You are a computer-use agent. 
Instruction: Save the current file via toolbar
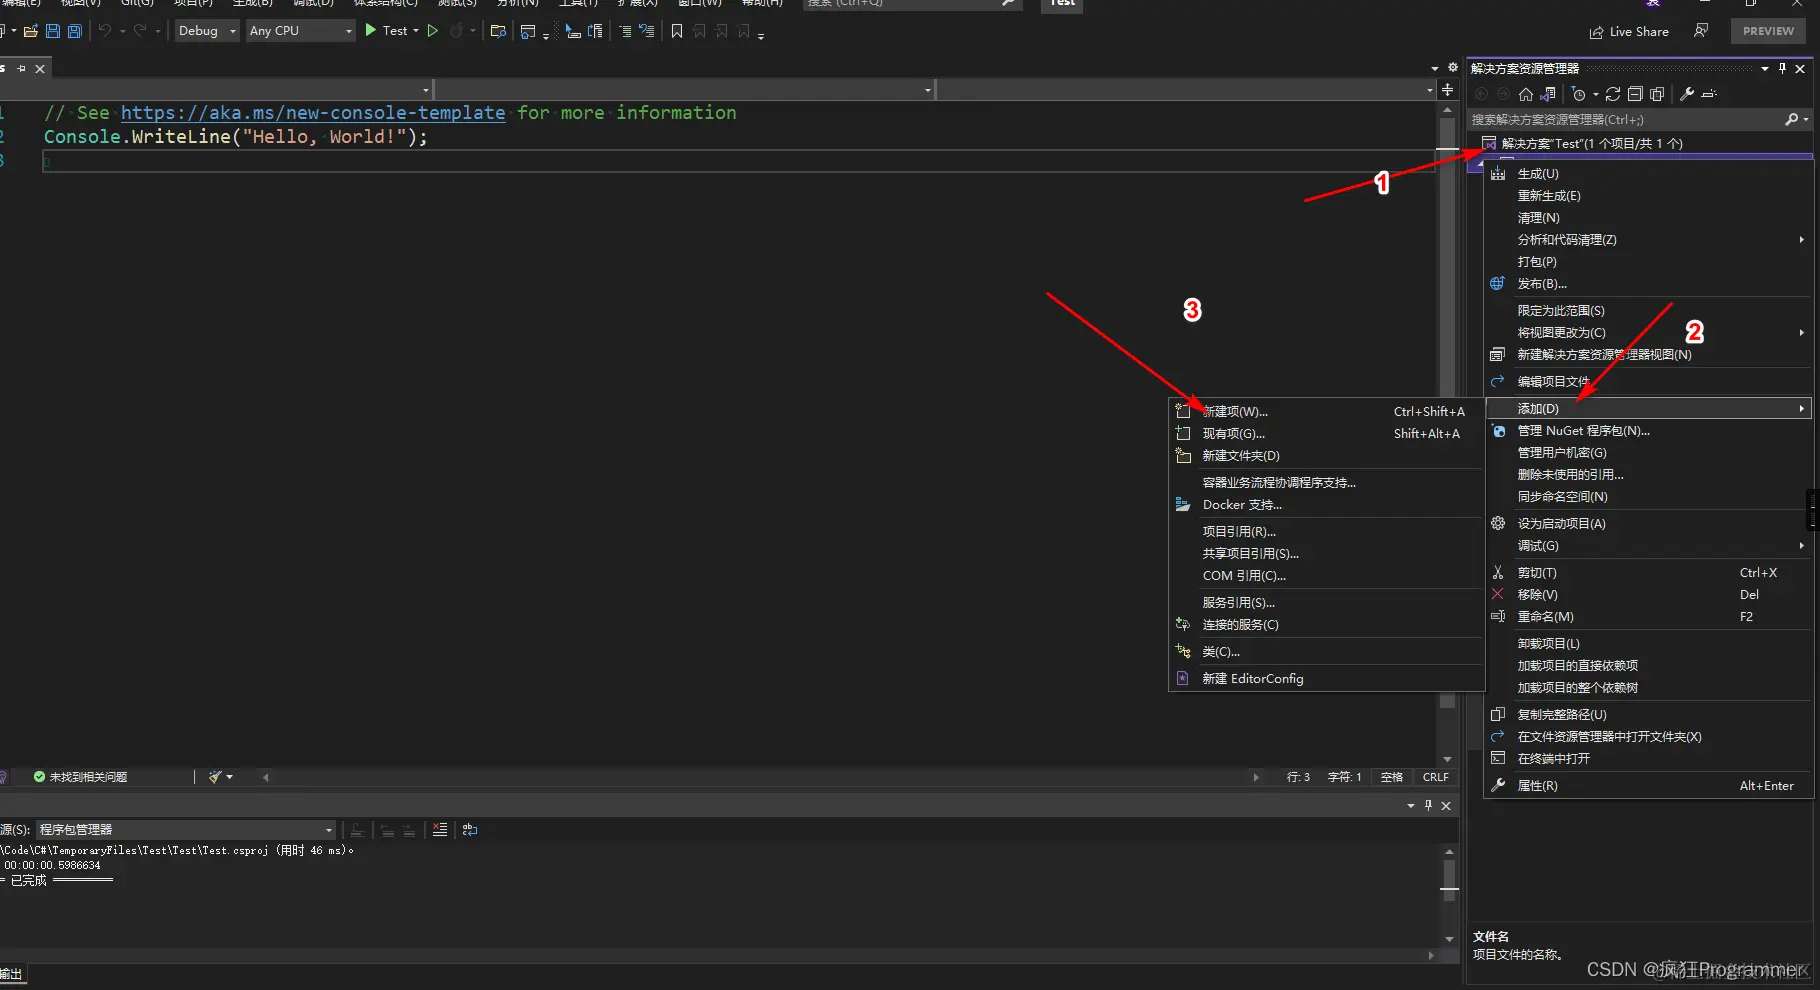53,31
